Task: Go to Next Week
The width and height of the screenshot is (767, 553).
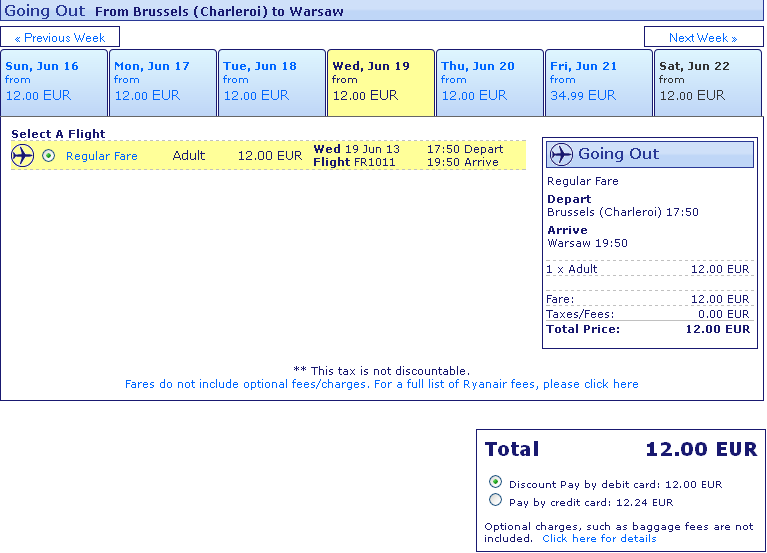Action: (x=703, y=37)
